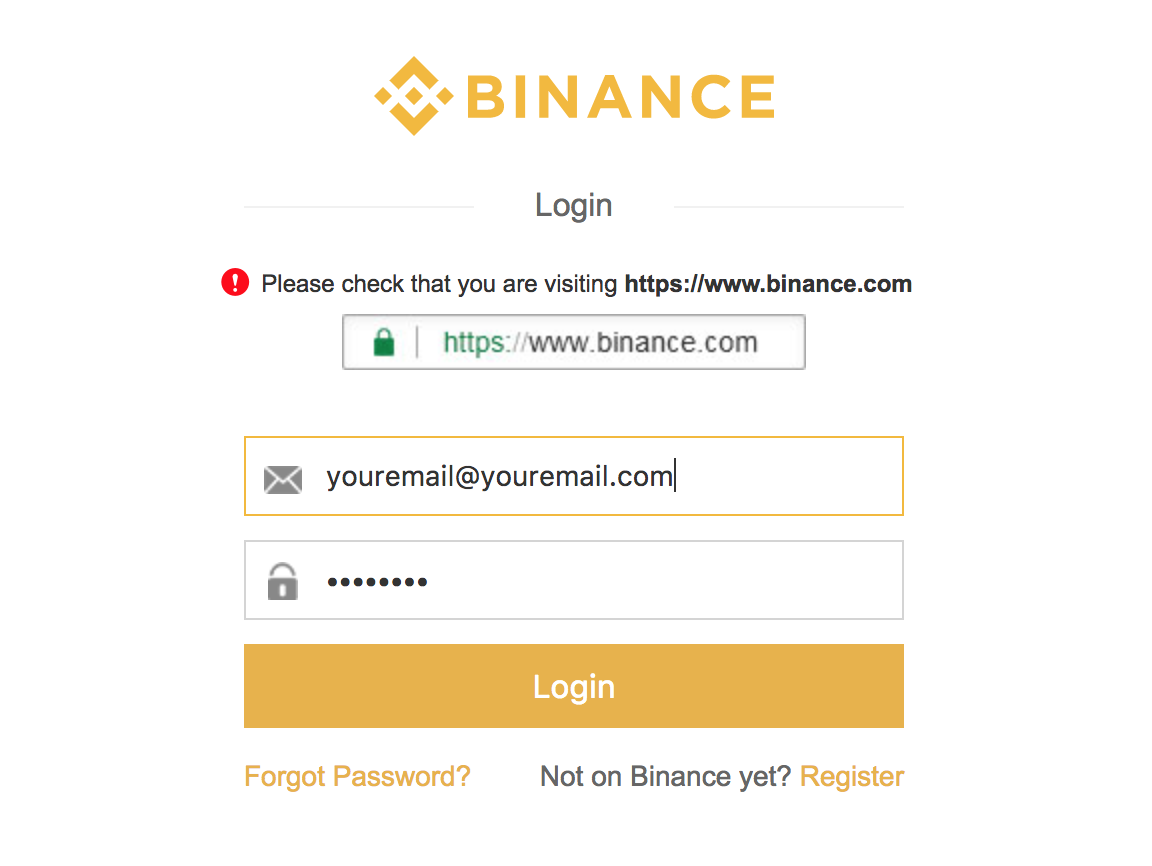Click www.binance.com in the address bar illustration
The width and height of the screenshot is (1152, 866).
(x=643, y=342)
